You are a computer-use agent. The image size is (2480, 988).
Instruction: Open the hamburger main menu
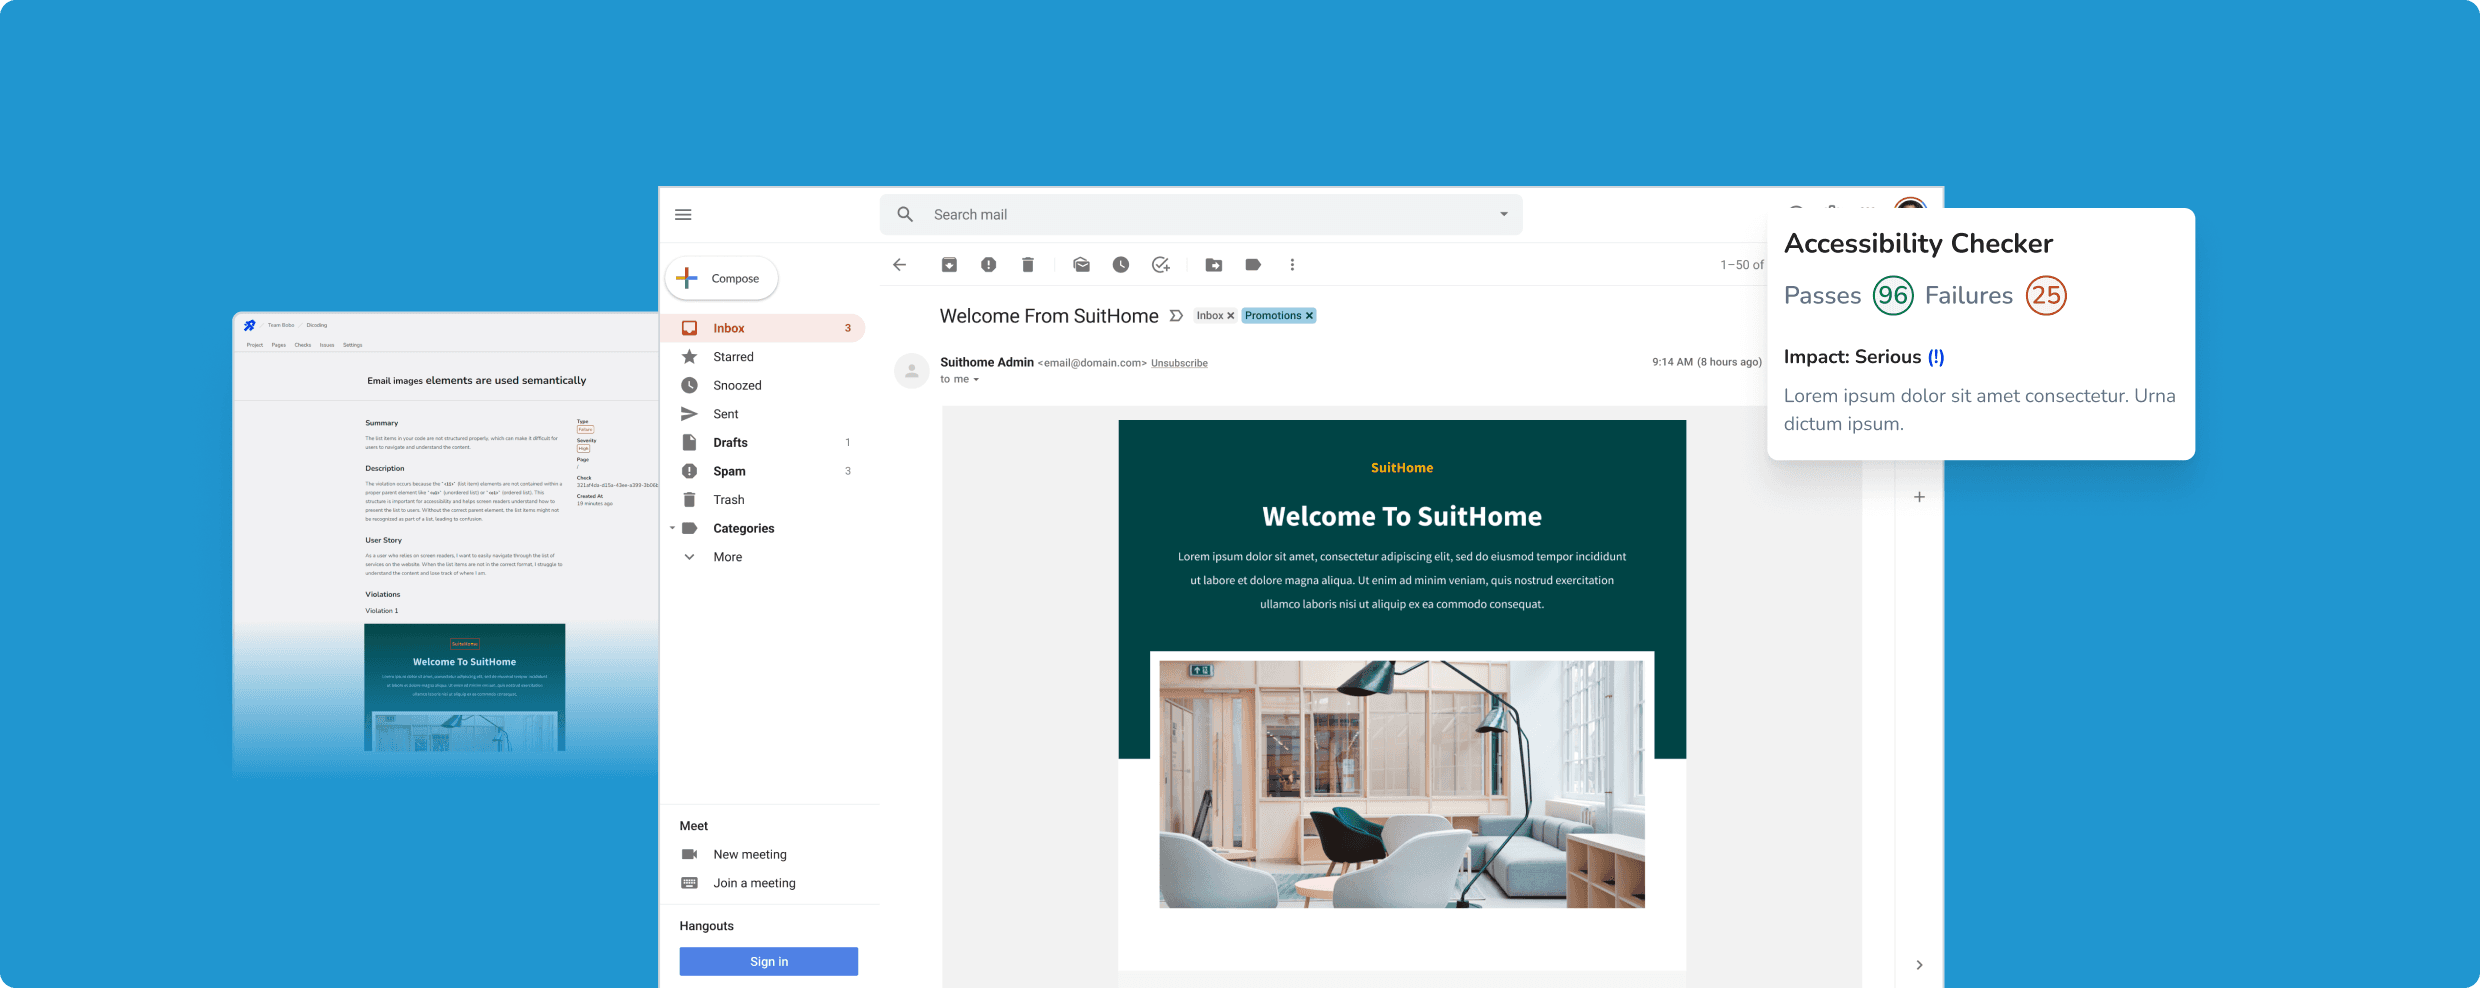tap(683, 215)
